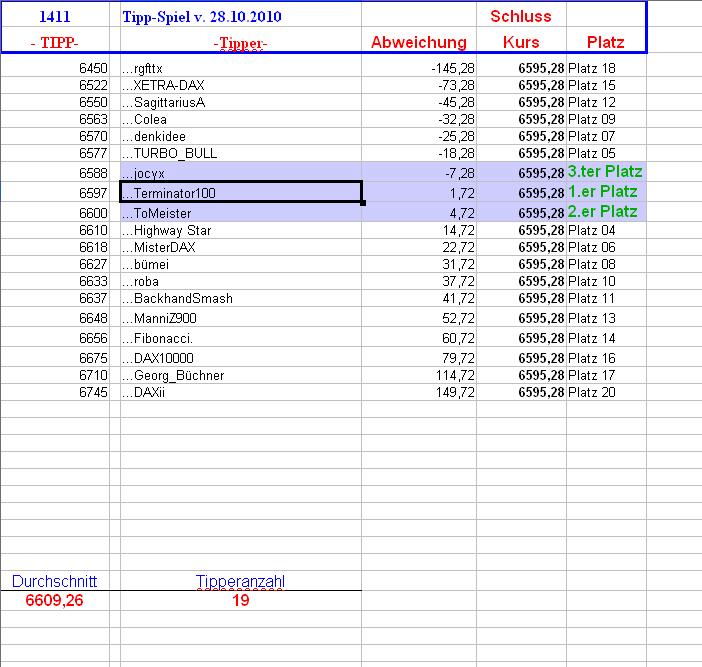
Task: Select the 'Platz 04' cell
Action: pos(591,230)
